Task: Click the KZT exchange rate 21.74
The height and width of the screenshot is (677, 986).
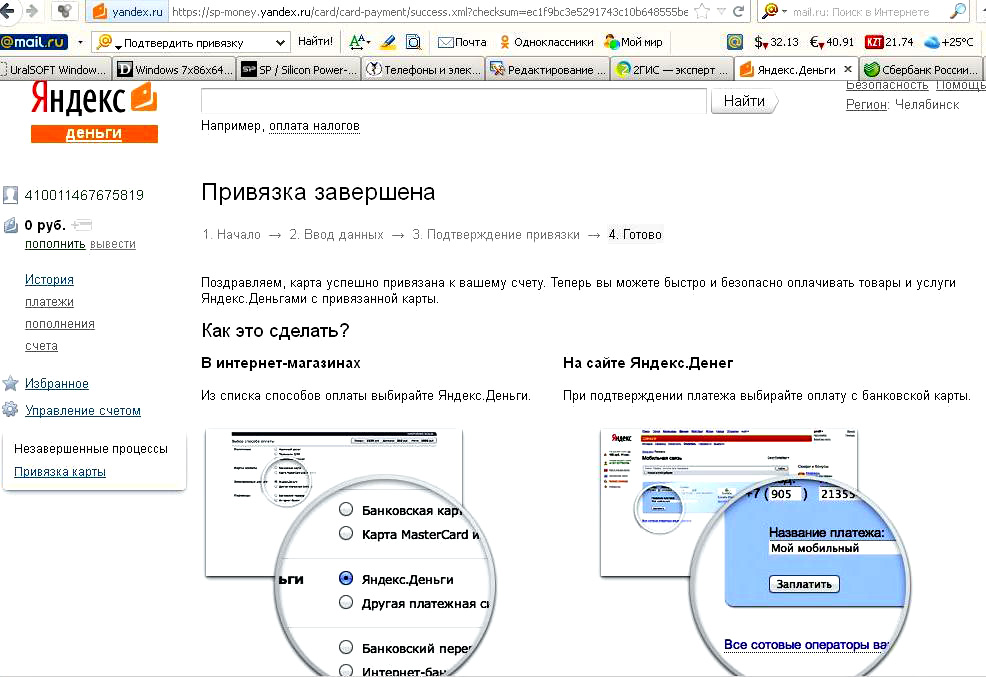Action: pos(889,42)
